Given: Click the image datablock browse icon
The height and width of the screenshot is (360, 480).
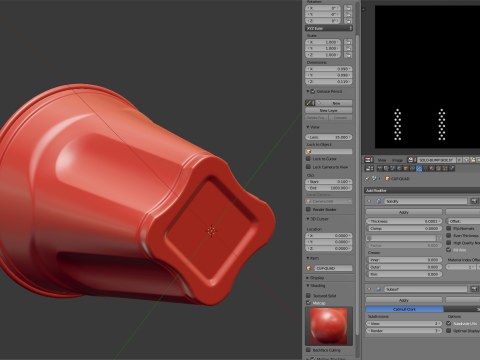Looking at the screenshot, I should (411, 160).
